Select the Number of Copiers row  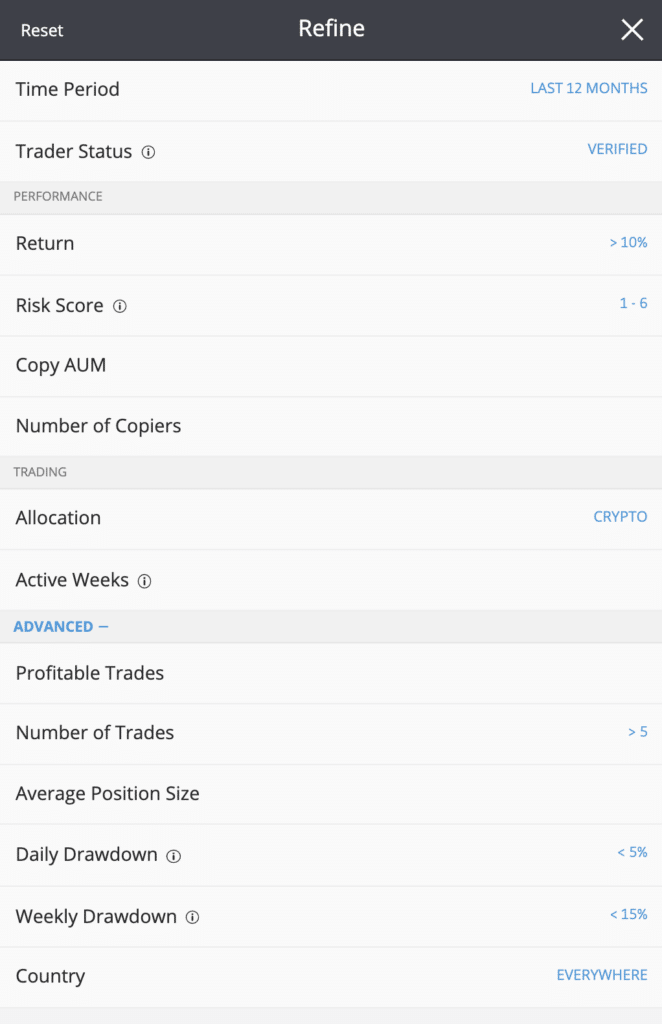(x=331, y=426)
